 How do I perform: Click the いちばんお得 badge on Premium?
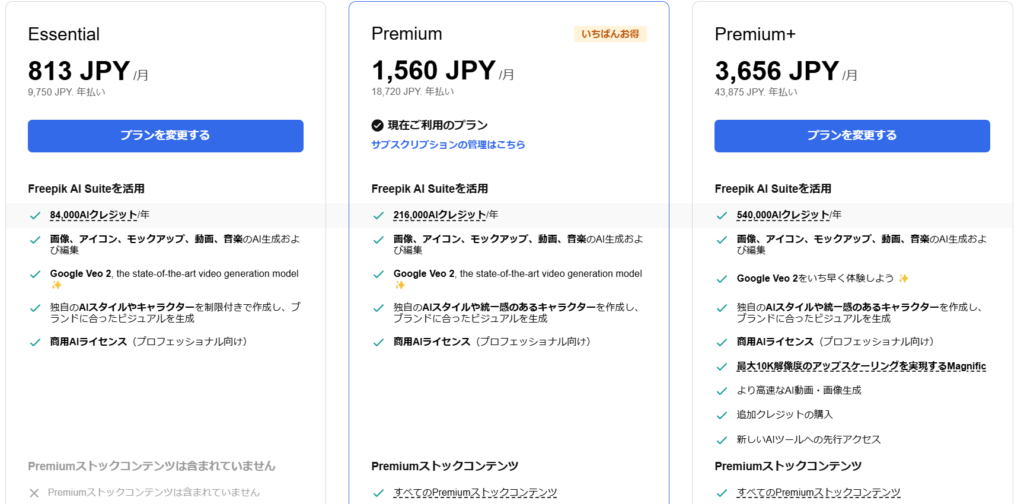coord(610,34)
